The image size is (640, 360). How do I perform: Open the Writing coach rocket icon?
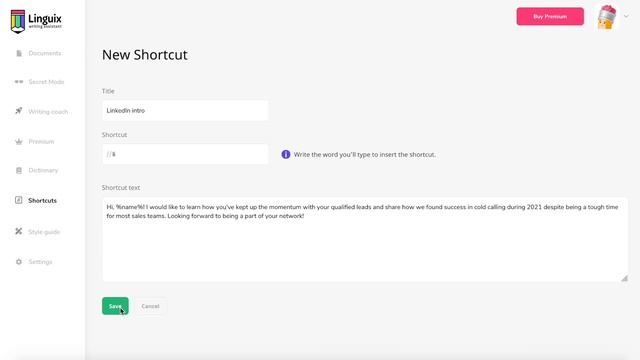click(19, 111)
